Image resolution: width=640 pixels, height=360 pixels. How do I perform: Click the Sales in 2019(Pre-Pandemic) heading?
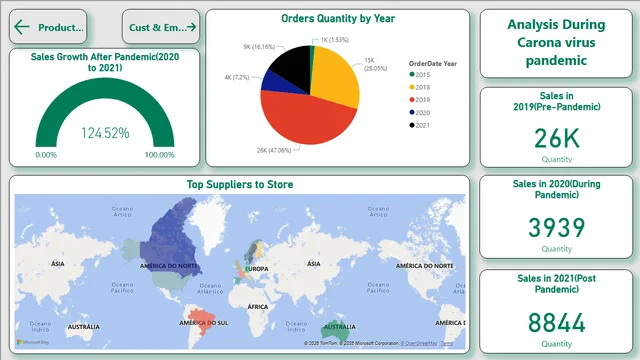(x=557, y=101)
